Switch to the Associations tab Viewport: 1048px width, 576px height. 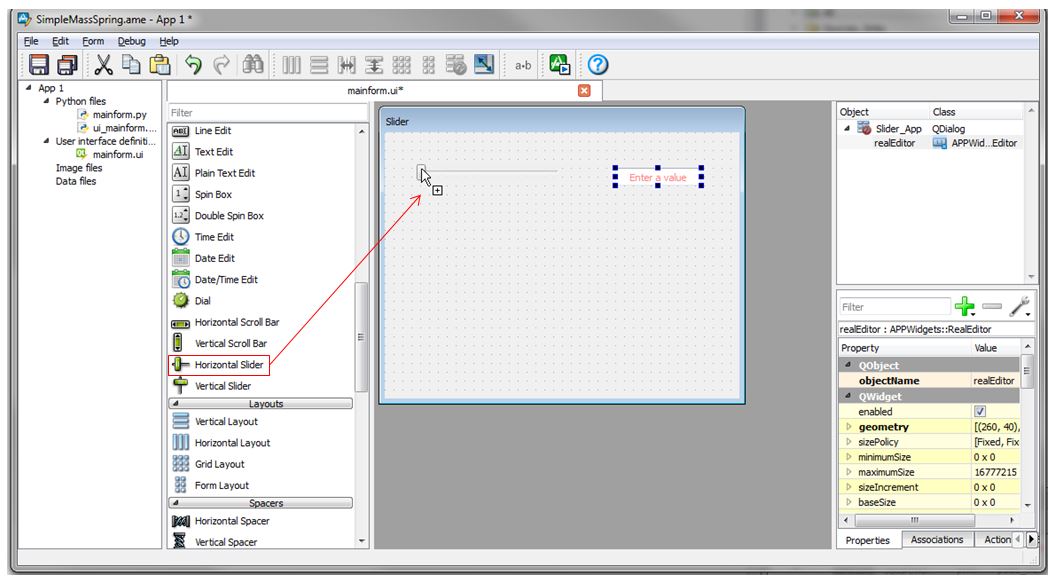[938, 540]
